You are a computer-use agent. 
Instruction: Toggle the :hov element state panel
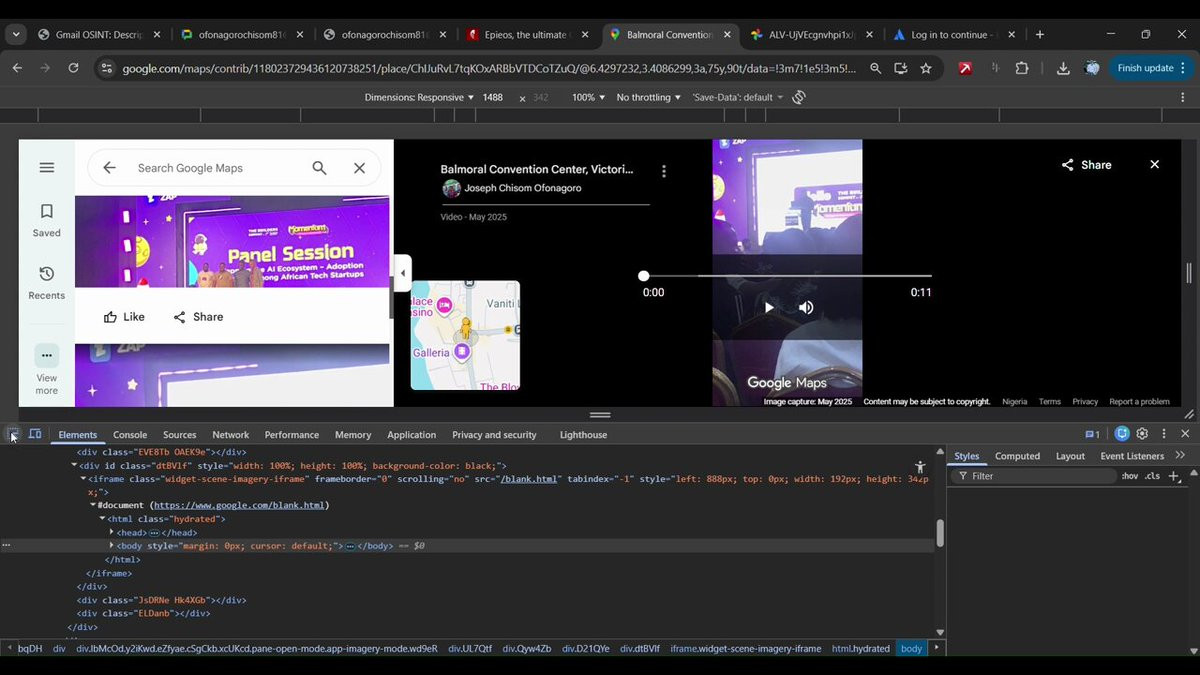point(1130,476)
